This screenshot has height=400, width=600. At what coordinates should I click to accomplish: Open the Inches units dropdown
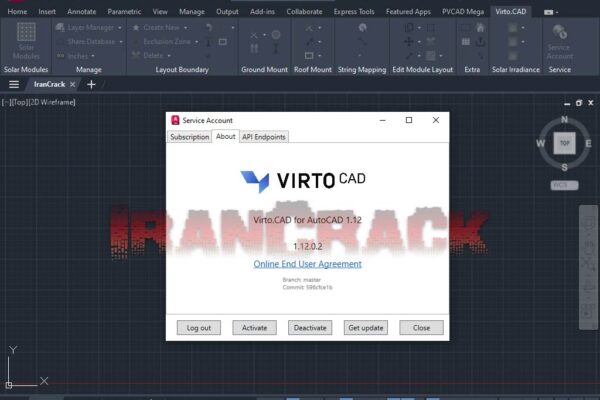coord(93,56)
